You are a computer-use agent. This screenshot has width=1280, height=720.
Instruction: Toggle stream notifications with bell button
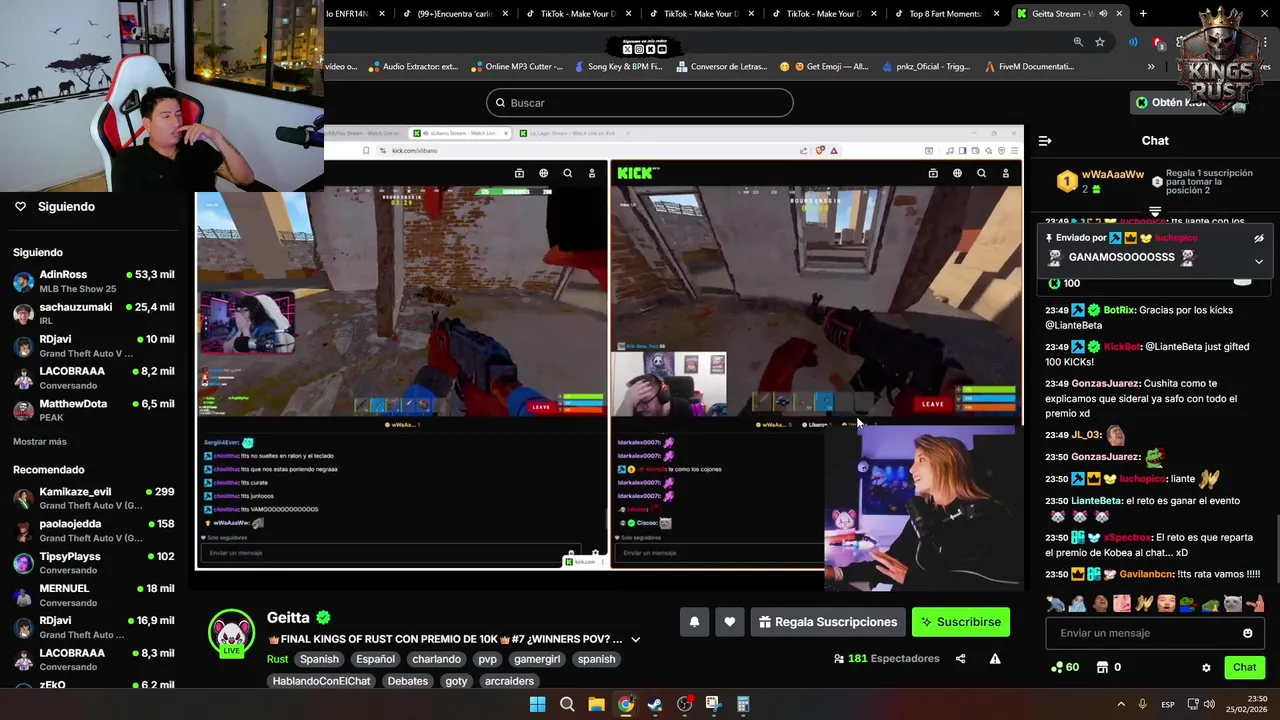click(694, 622)
